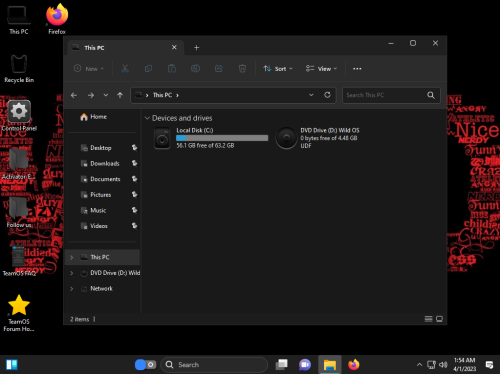Unpin Downloads from Quick access
The image size is (500, 374).
pos(134,163)
